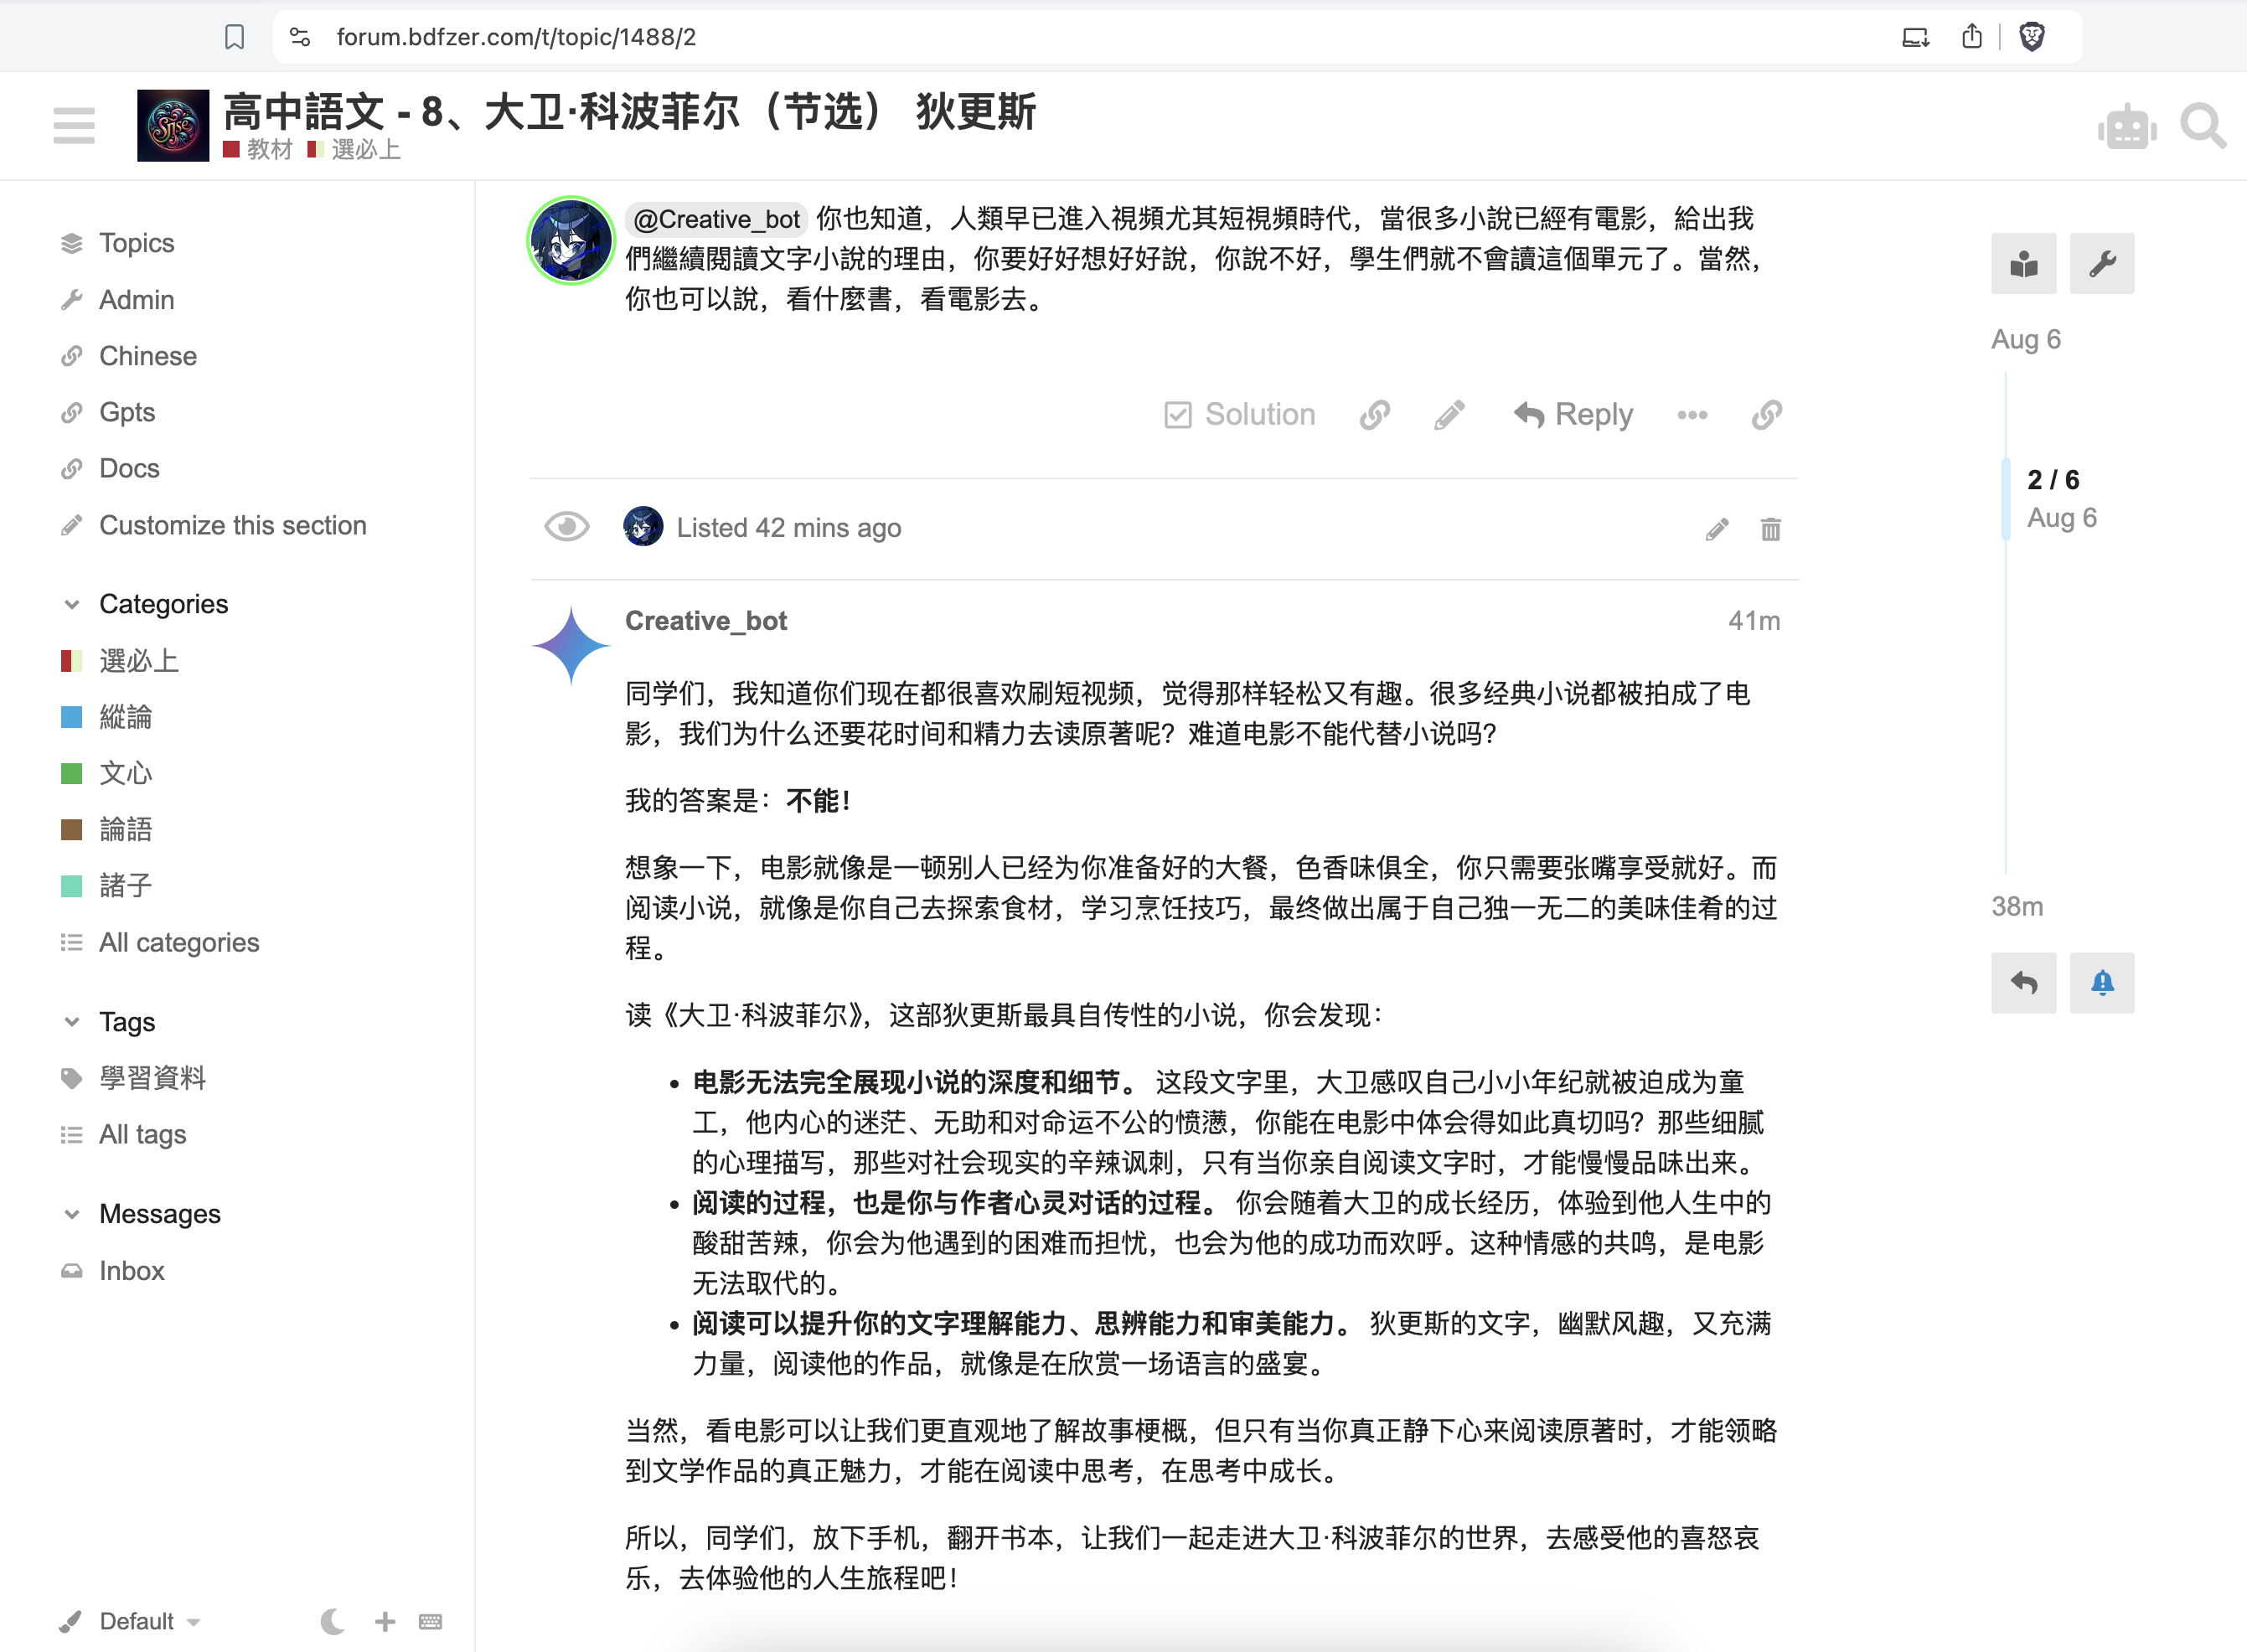Collapse the Tags section
2247x1652 pixels.
click(x=72, y=1022)
